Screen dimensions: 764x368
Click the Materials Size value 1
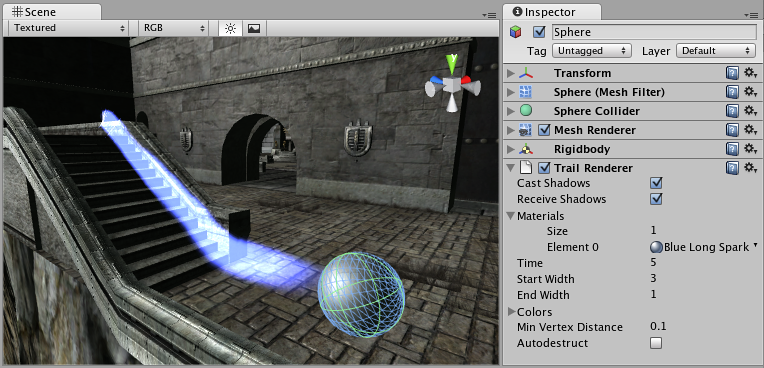point(653,231)
